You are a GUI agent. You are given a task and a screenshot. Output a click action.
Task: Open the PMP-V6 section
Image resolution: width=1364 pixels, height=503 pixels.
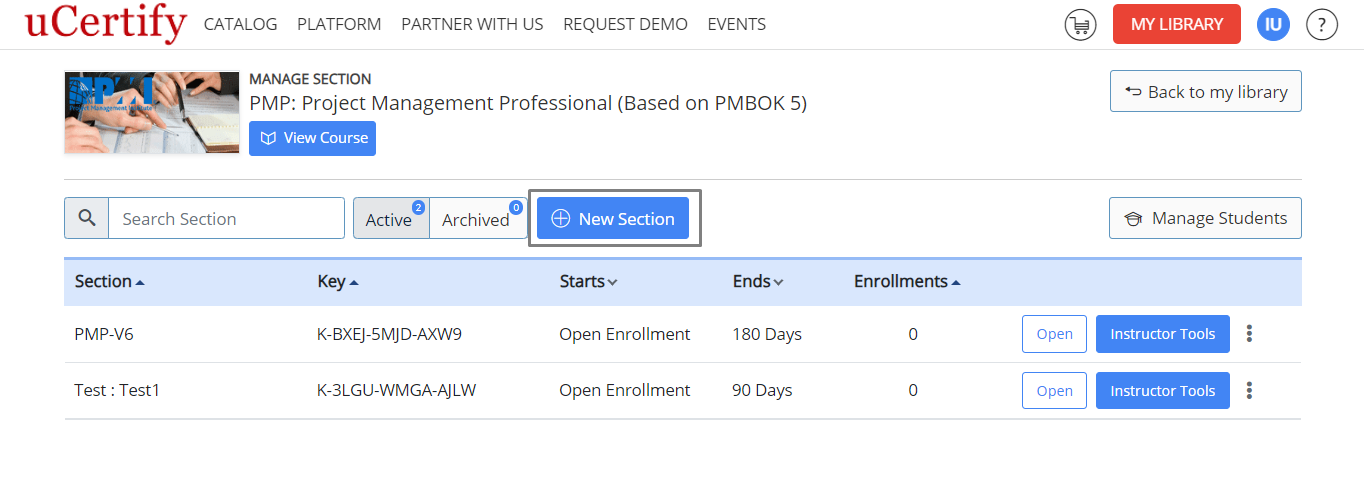coord(1054,334)
